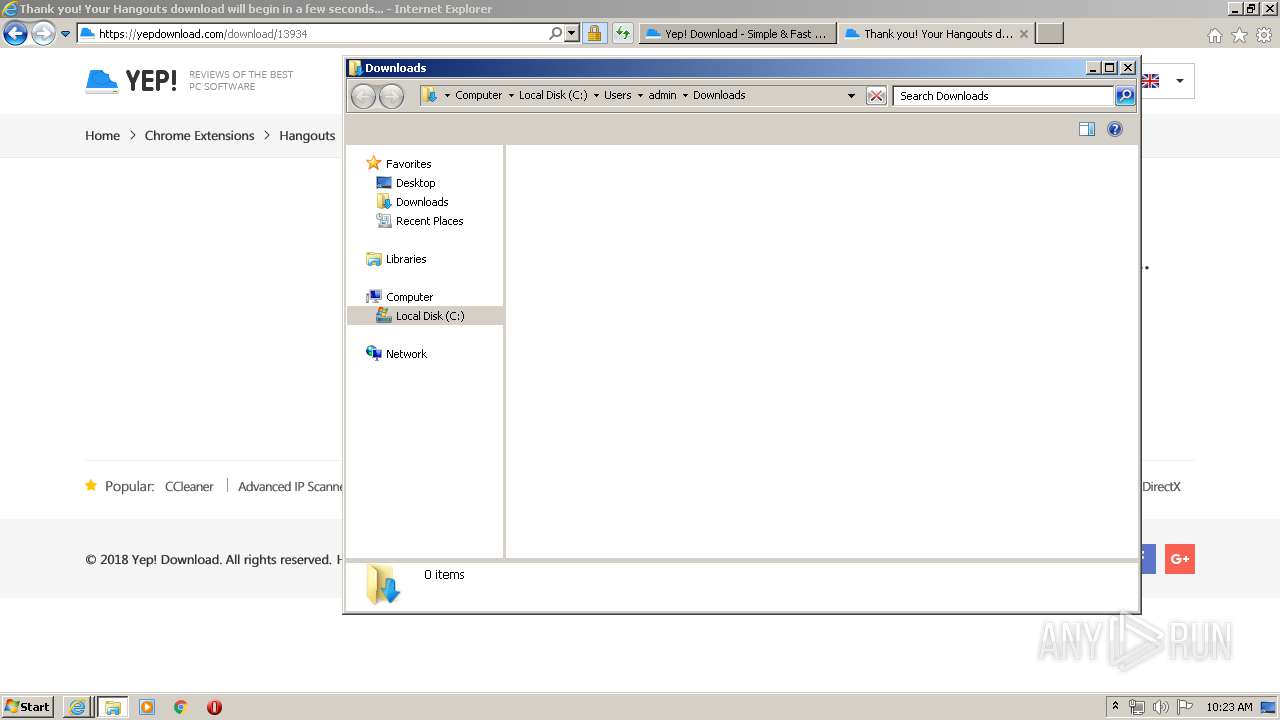Viewport: 1280px width, 720px height.
Task: Click the Google+ share button
Action: click(1180, 559)
